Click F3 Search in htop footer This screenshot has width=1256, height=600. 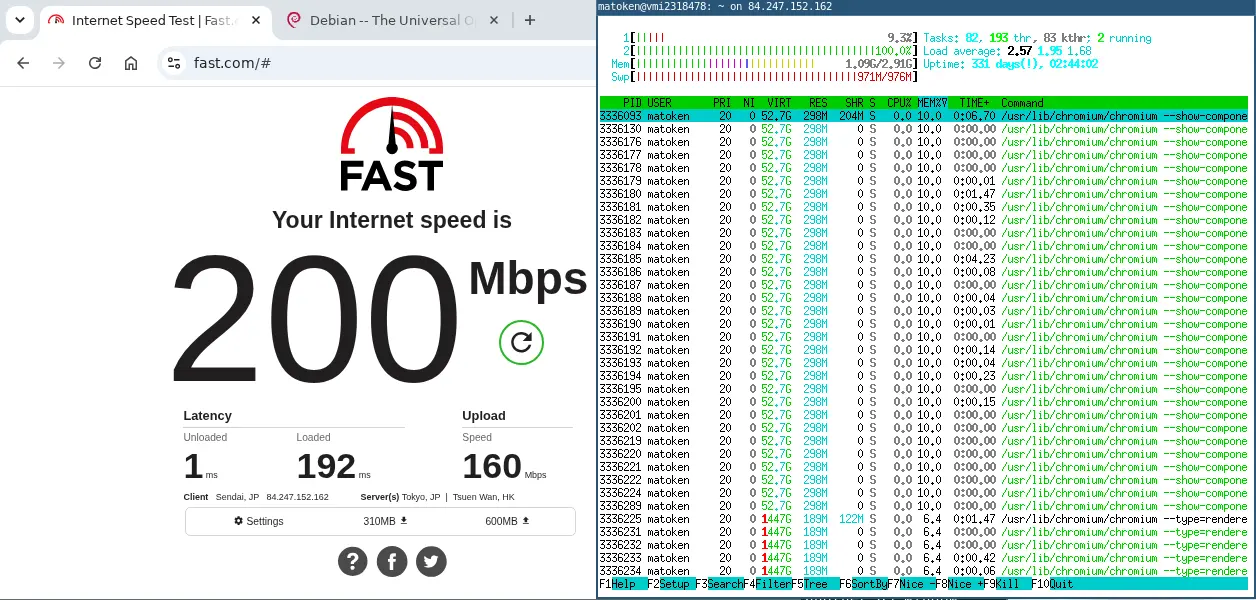(719, 584)
